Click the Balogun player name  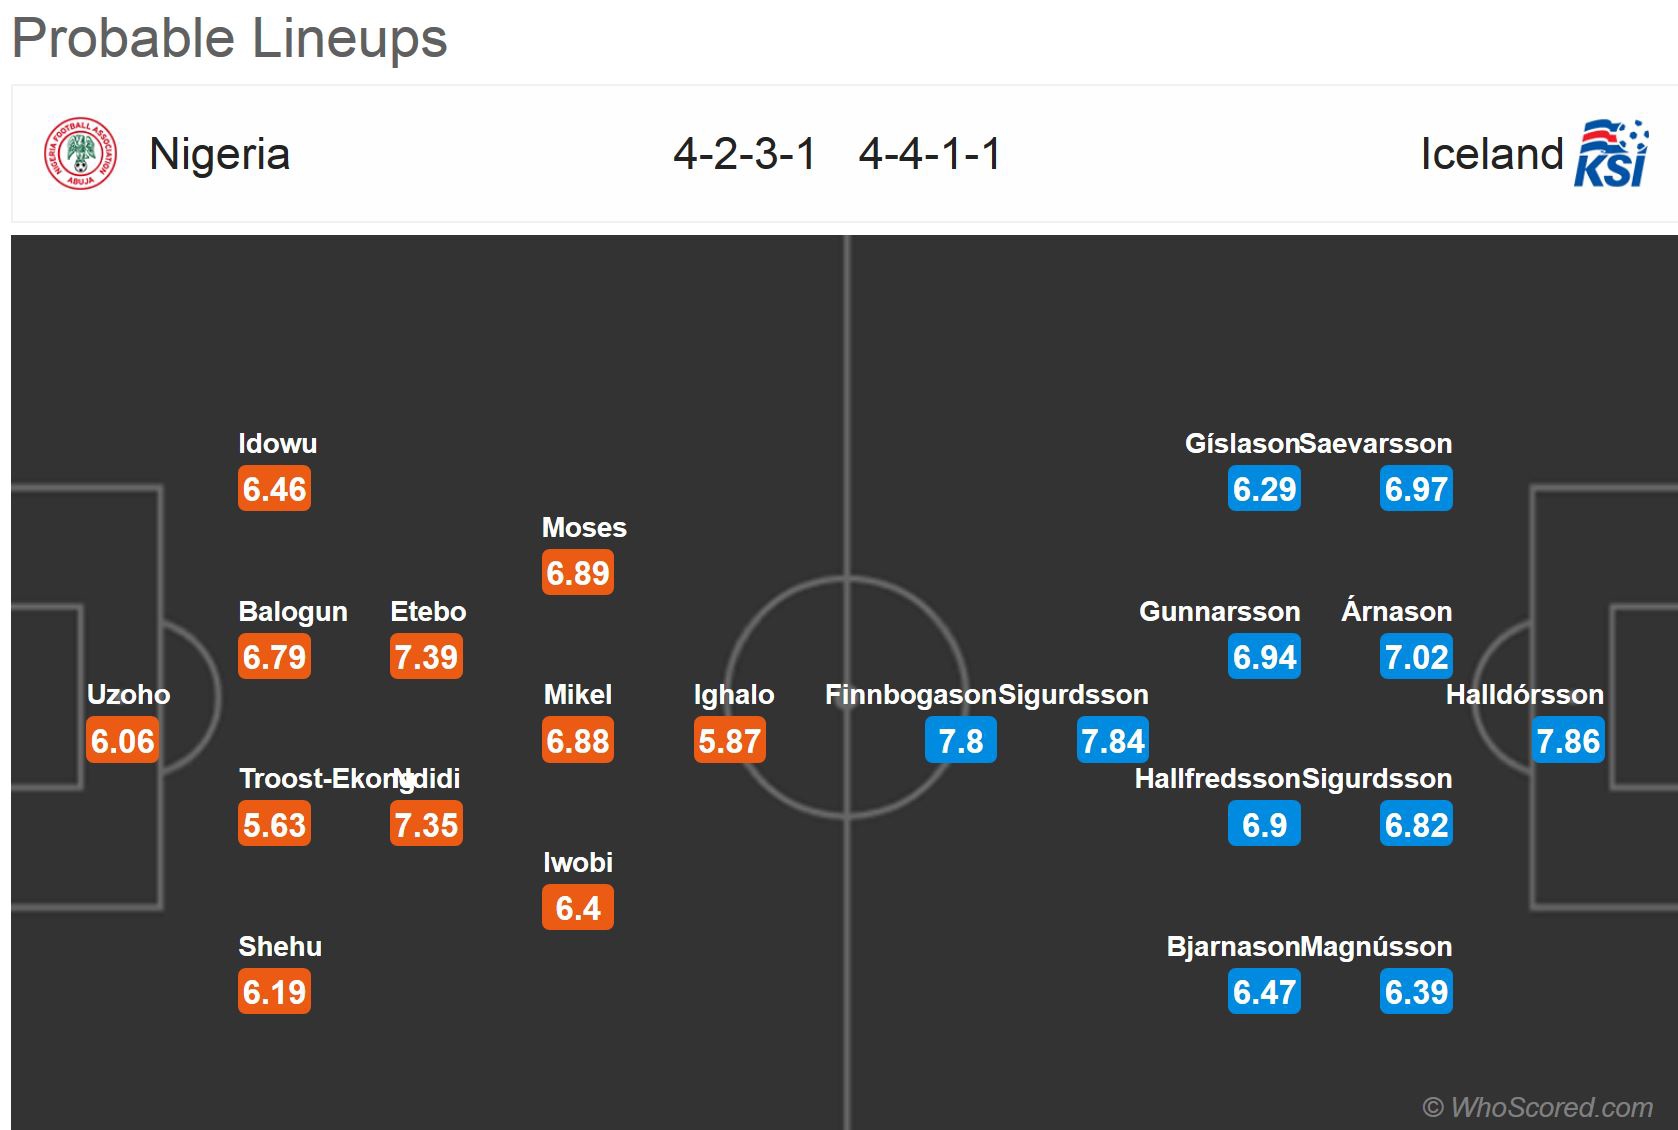tap(293, 611)
